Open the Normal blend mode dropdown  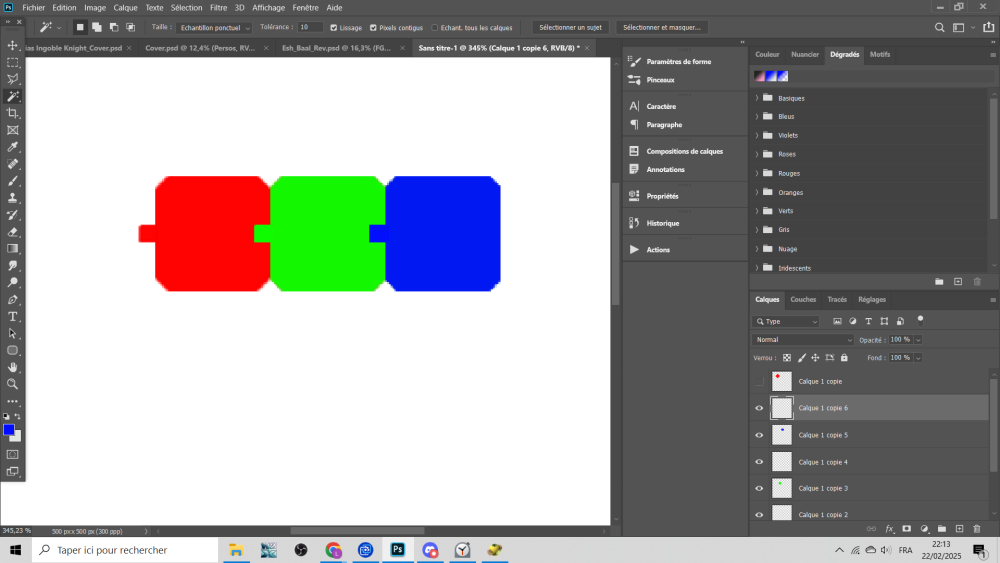click(x=803, y=340)
